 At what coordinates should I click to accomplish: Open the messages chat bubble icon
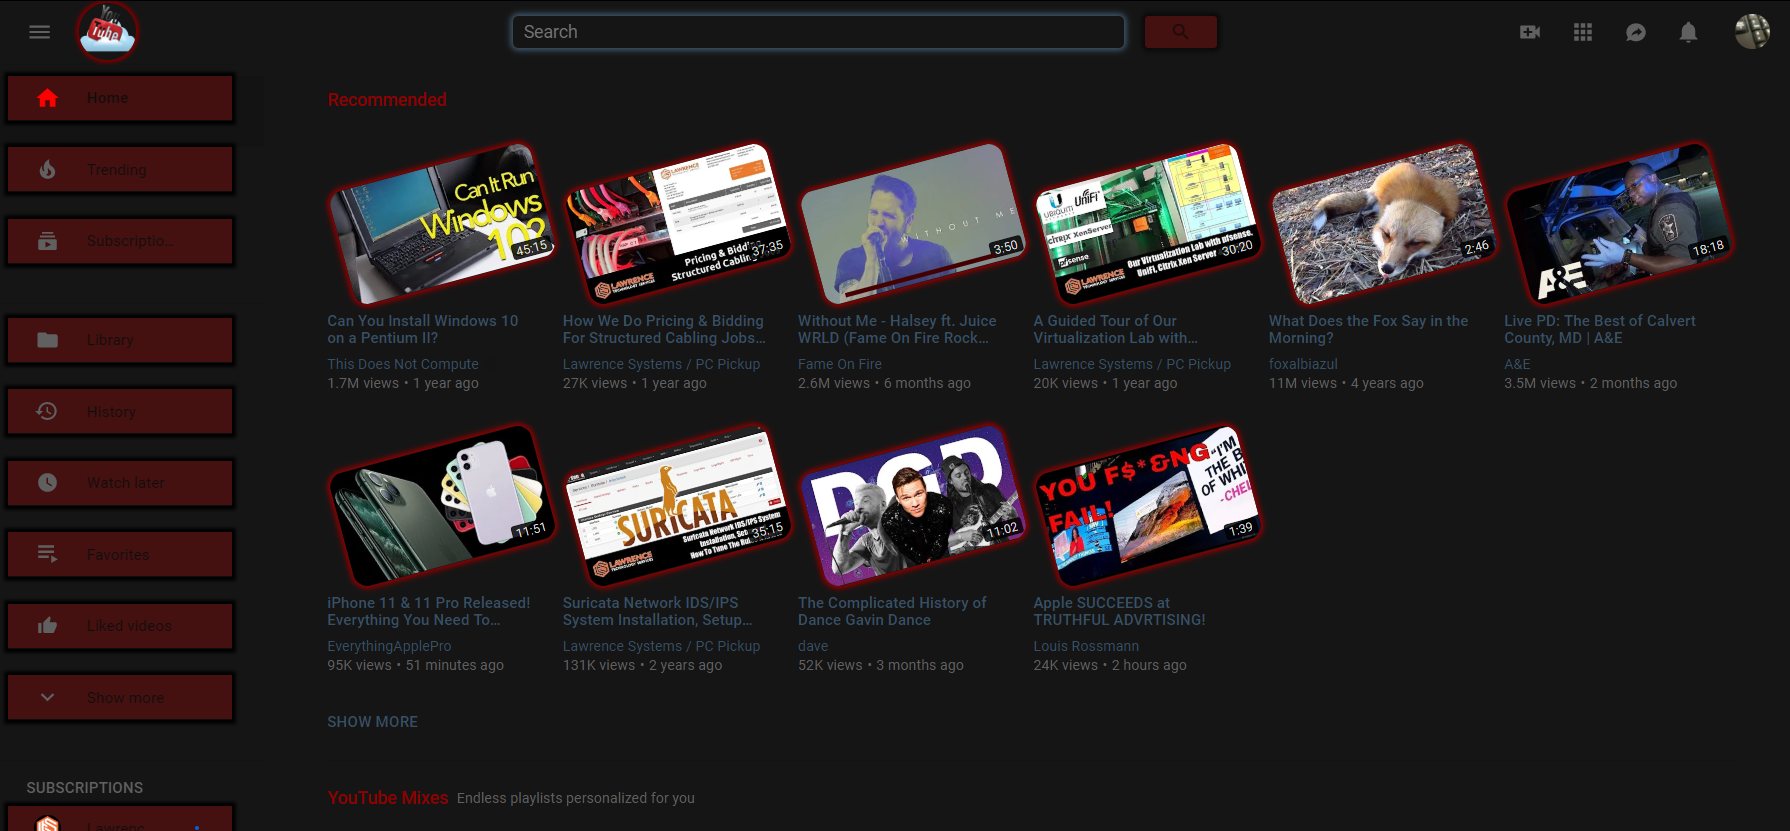pos(1636,32)
